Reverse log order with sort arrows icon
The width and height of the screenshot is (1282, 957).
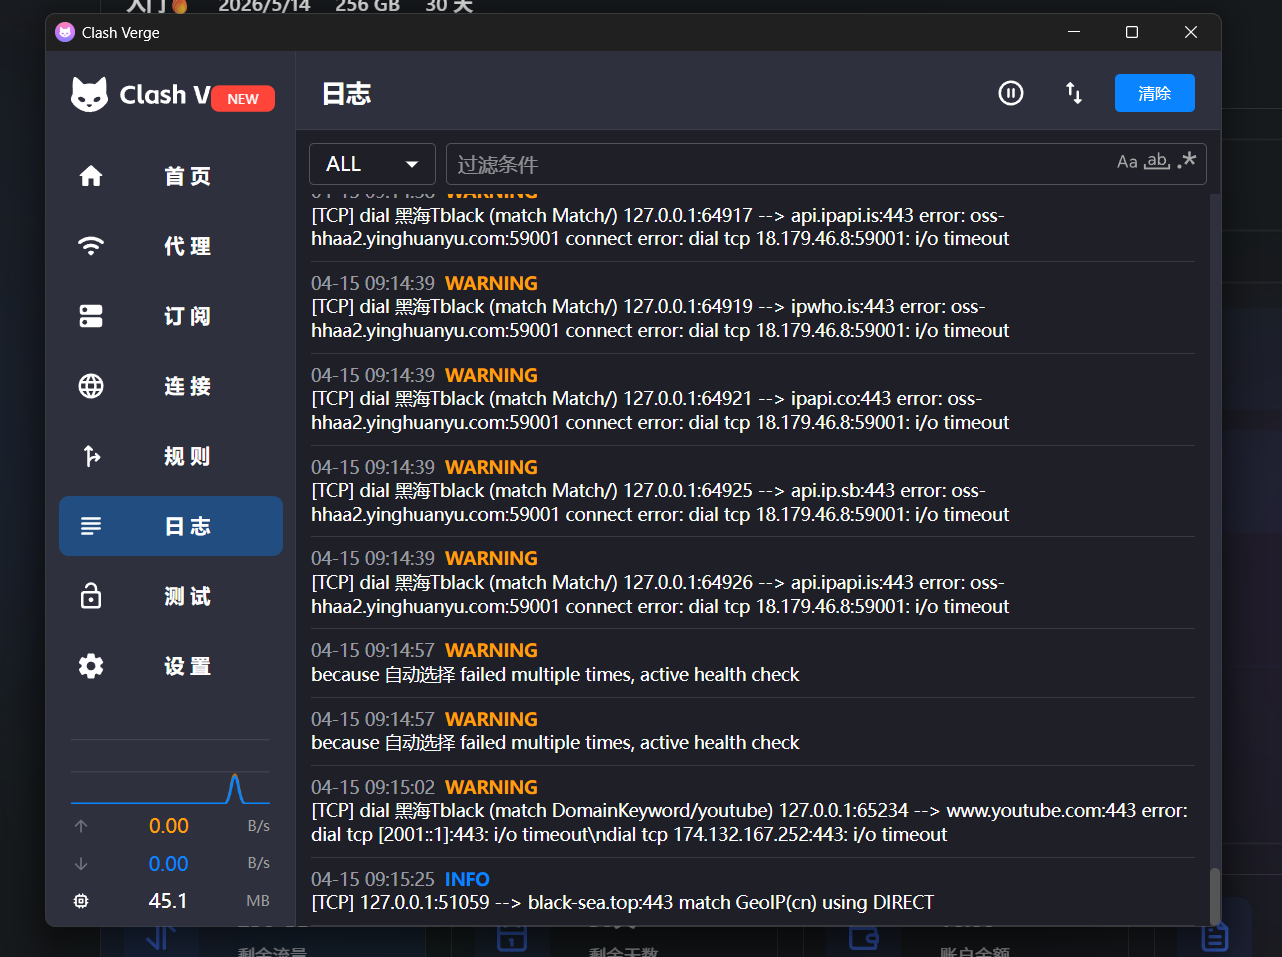[1073, 93]
